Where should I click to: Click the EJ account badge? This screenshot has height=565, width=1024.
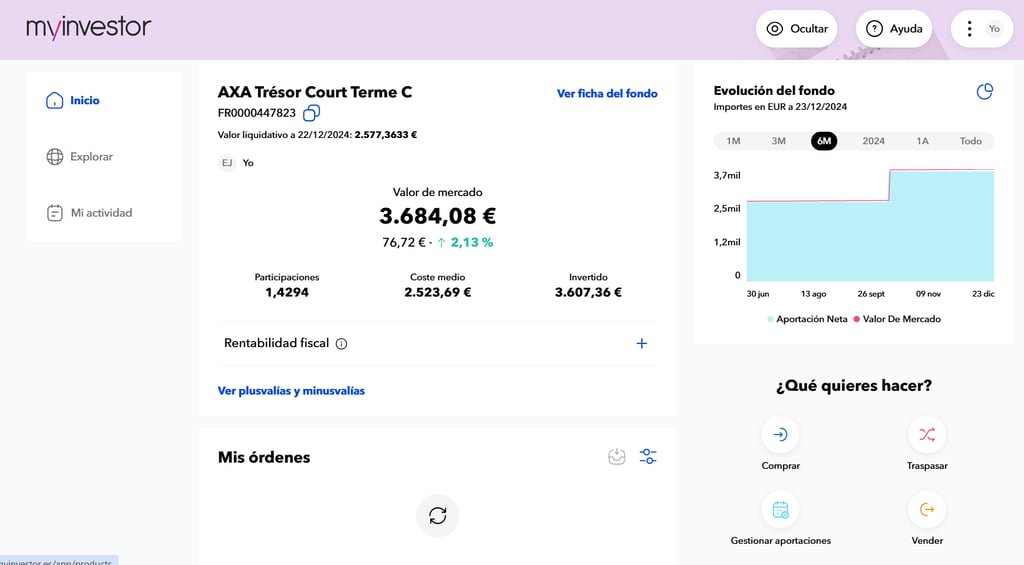[x=227, y=163]
